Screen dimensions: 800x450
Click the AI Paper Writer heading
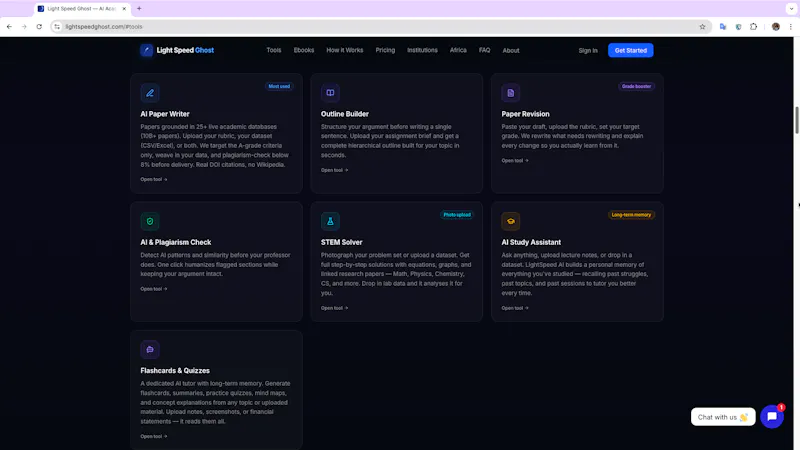click(165, 114)
